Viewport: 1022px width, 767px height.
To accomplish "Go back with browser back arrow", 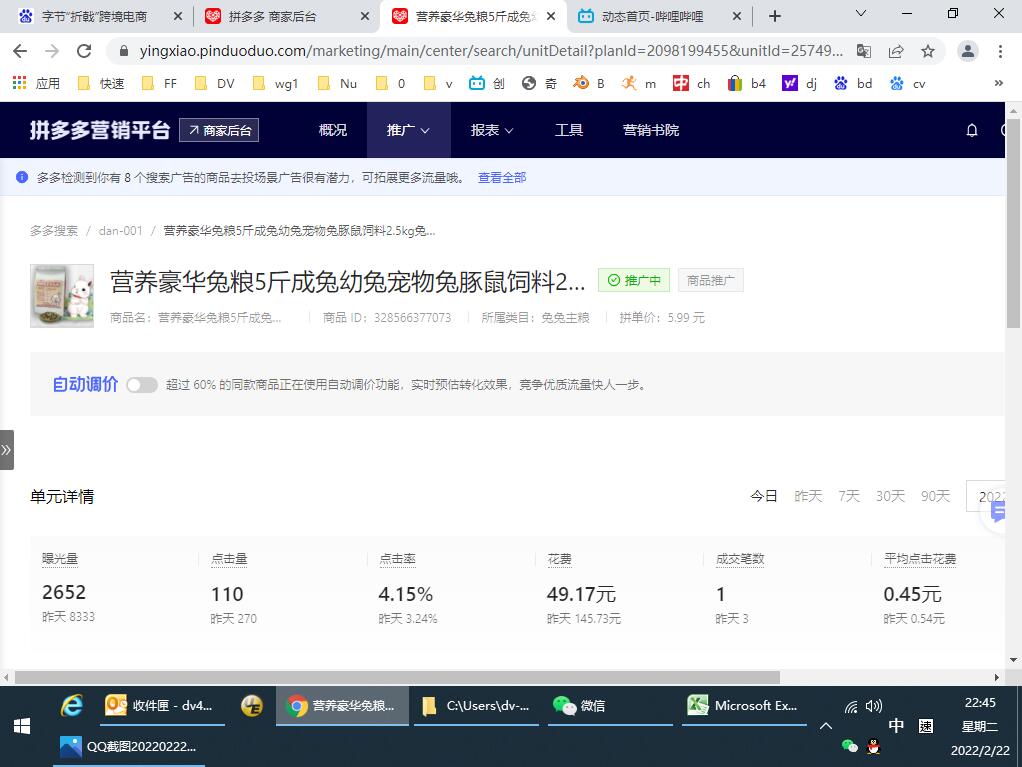I will tap(20, 51).
